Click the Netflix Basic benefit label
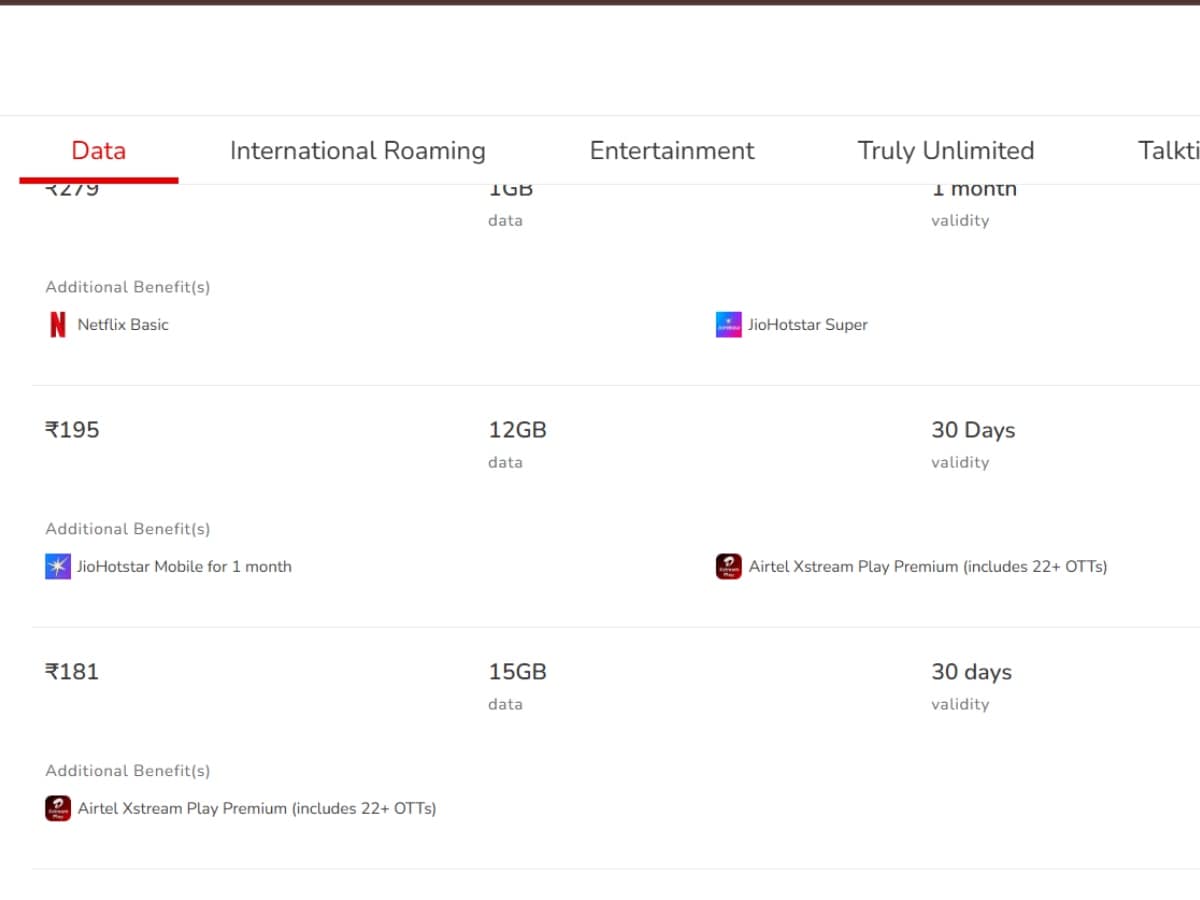This screenshot has width=1200, height=900. click(x=123, y=325)
